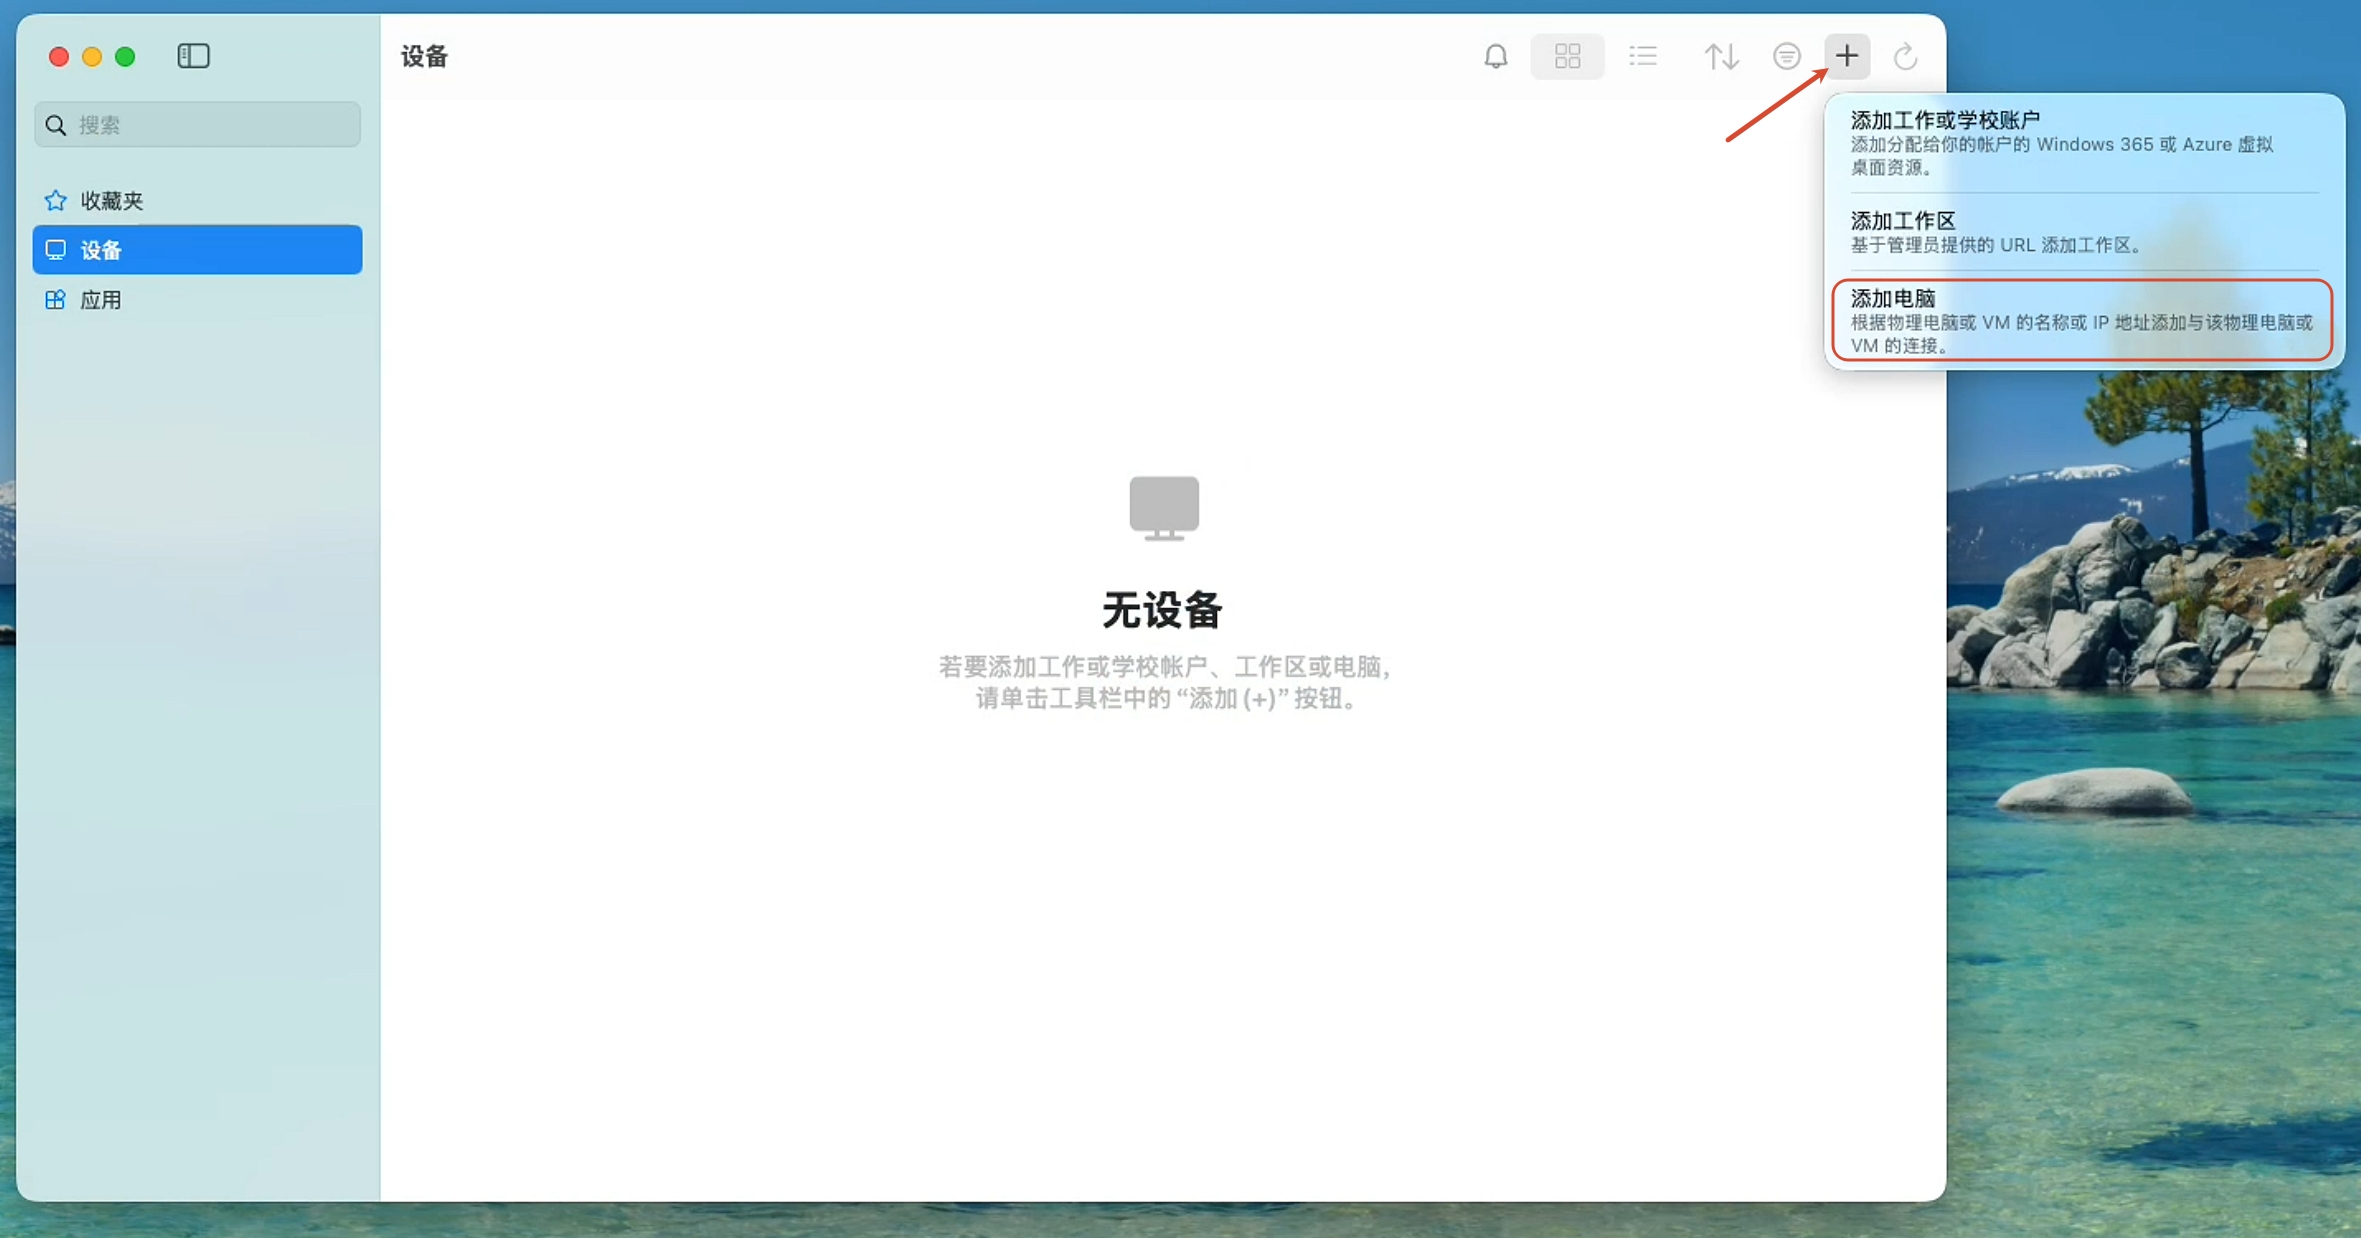Open the filter options menu

1786,56
